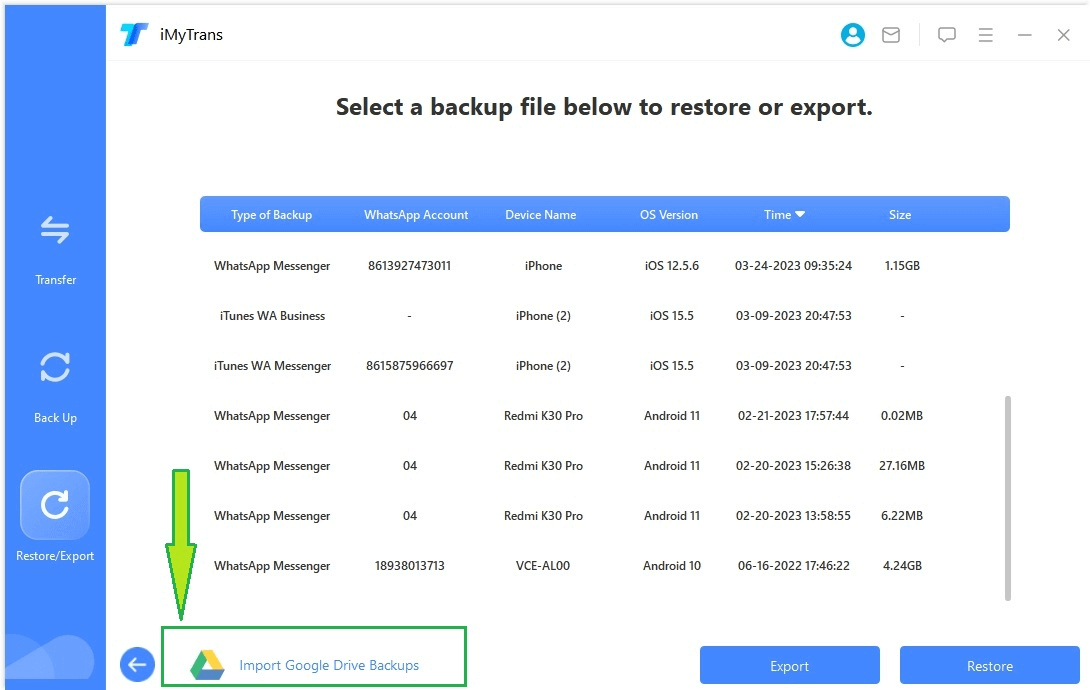Click the Size column header
The width and height of the screenshot is (1090, 690).
tap(900, 215)
